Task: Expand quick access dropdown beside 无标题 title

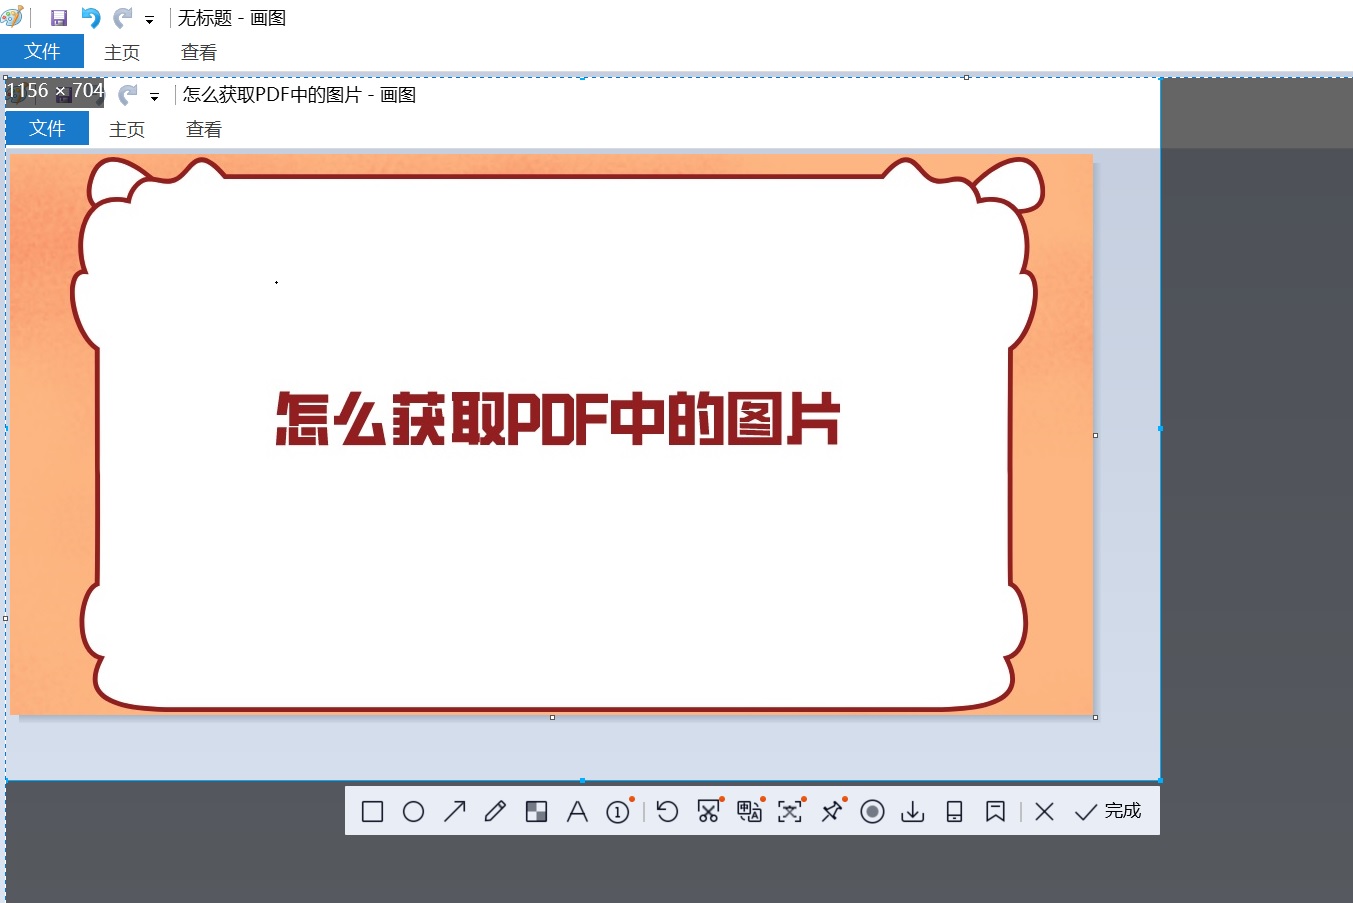Action: (x=149, y=20)
